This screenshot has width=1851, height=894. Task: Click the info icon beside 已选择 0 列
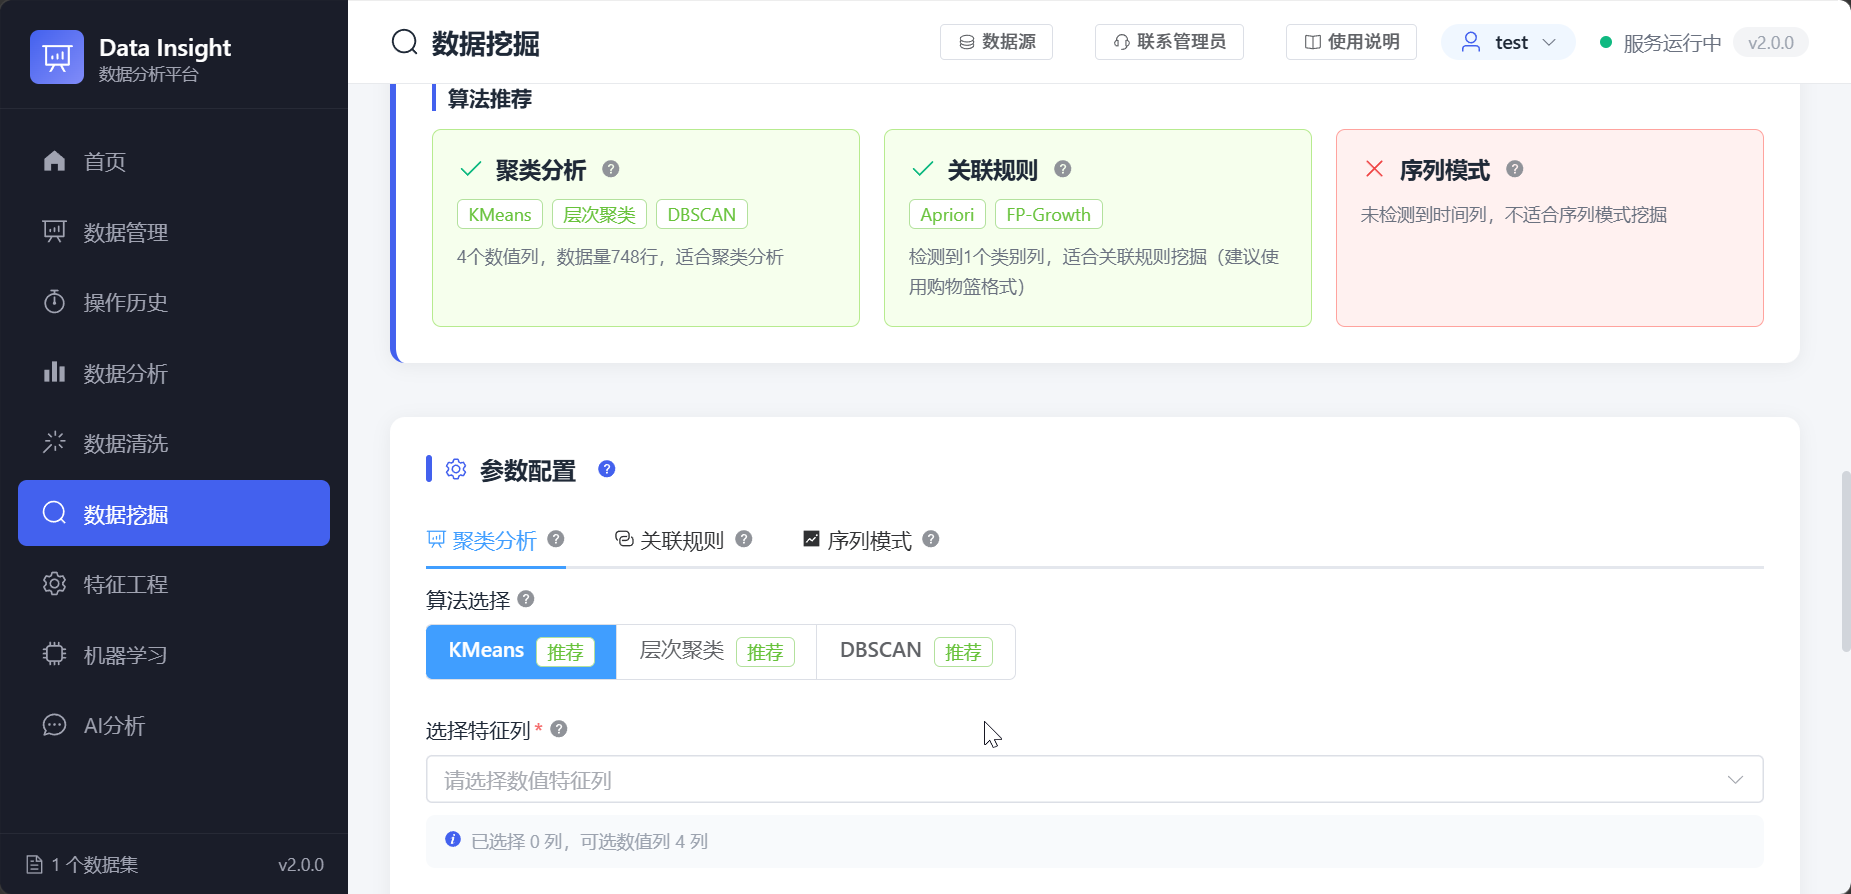click(x=453, y=840)
